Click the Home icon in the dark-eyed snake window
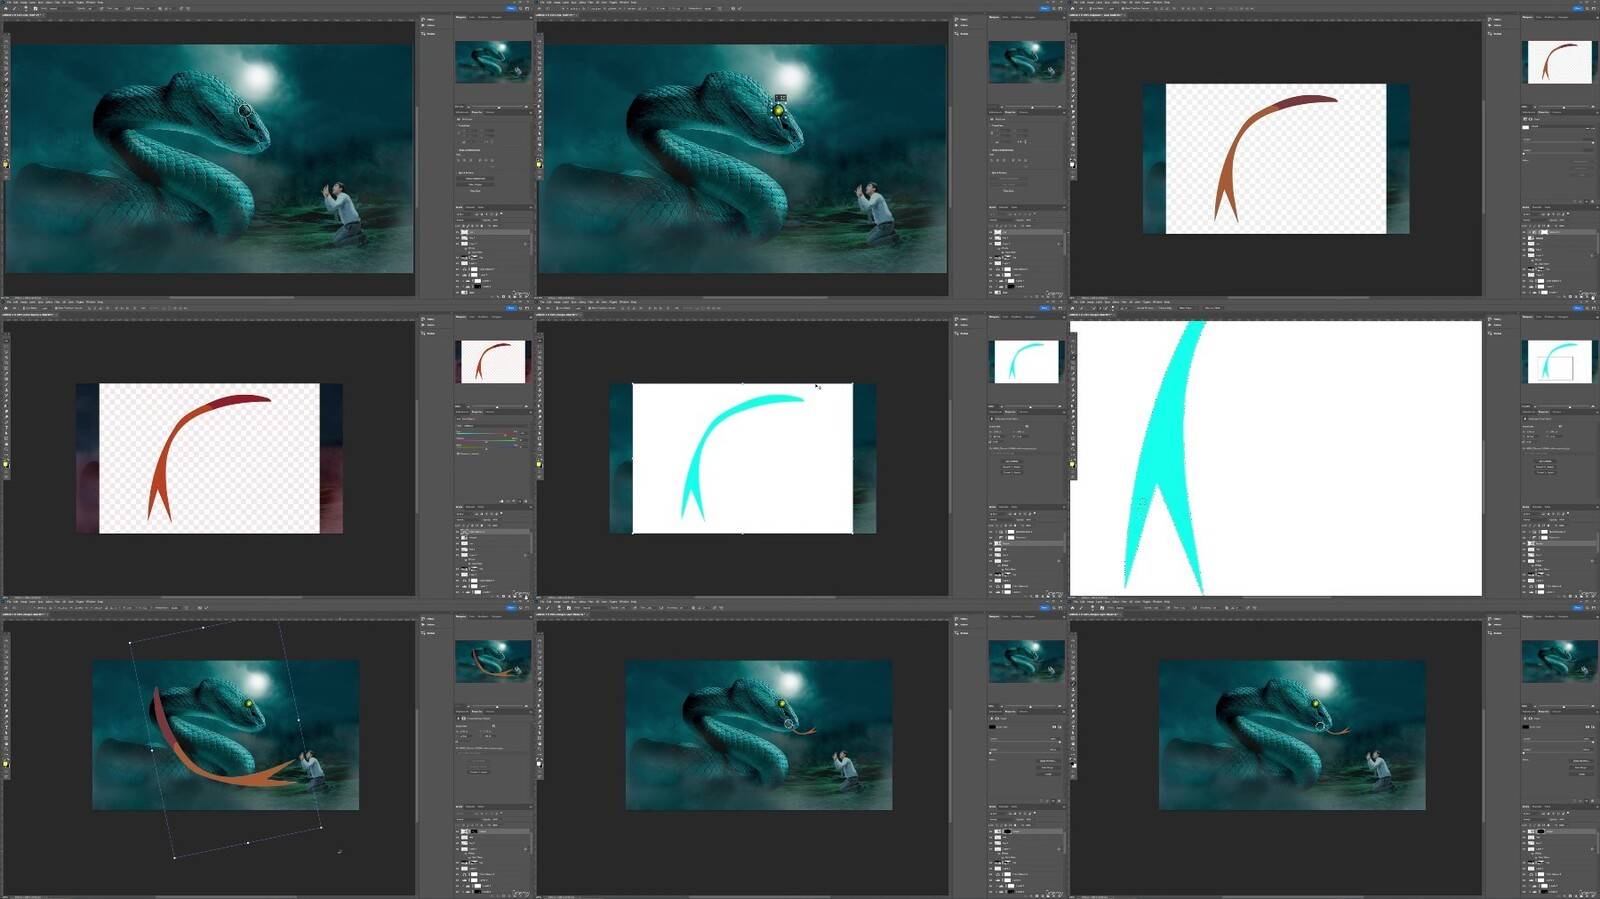The image size is (1600, 899). pos(6,9)
